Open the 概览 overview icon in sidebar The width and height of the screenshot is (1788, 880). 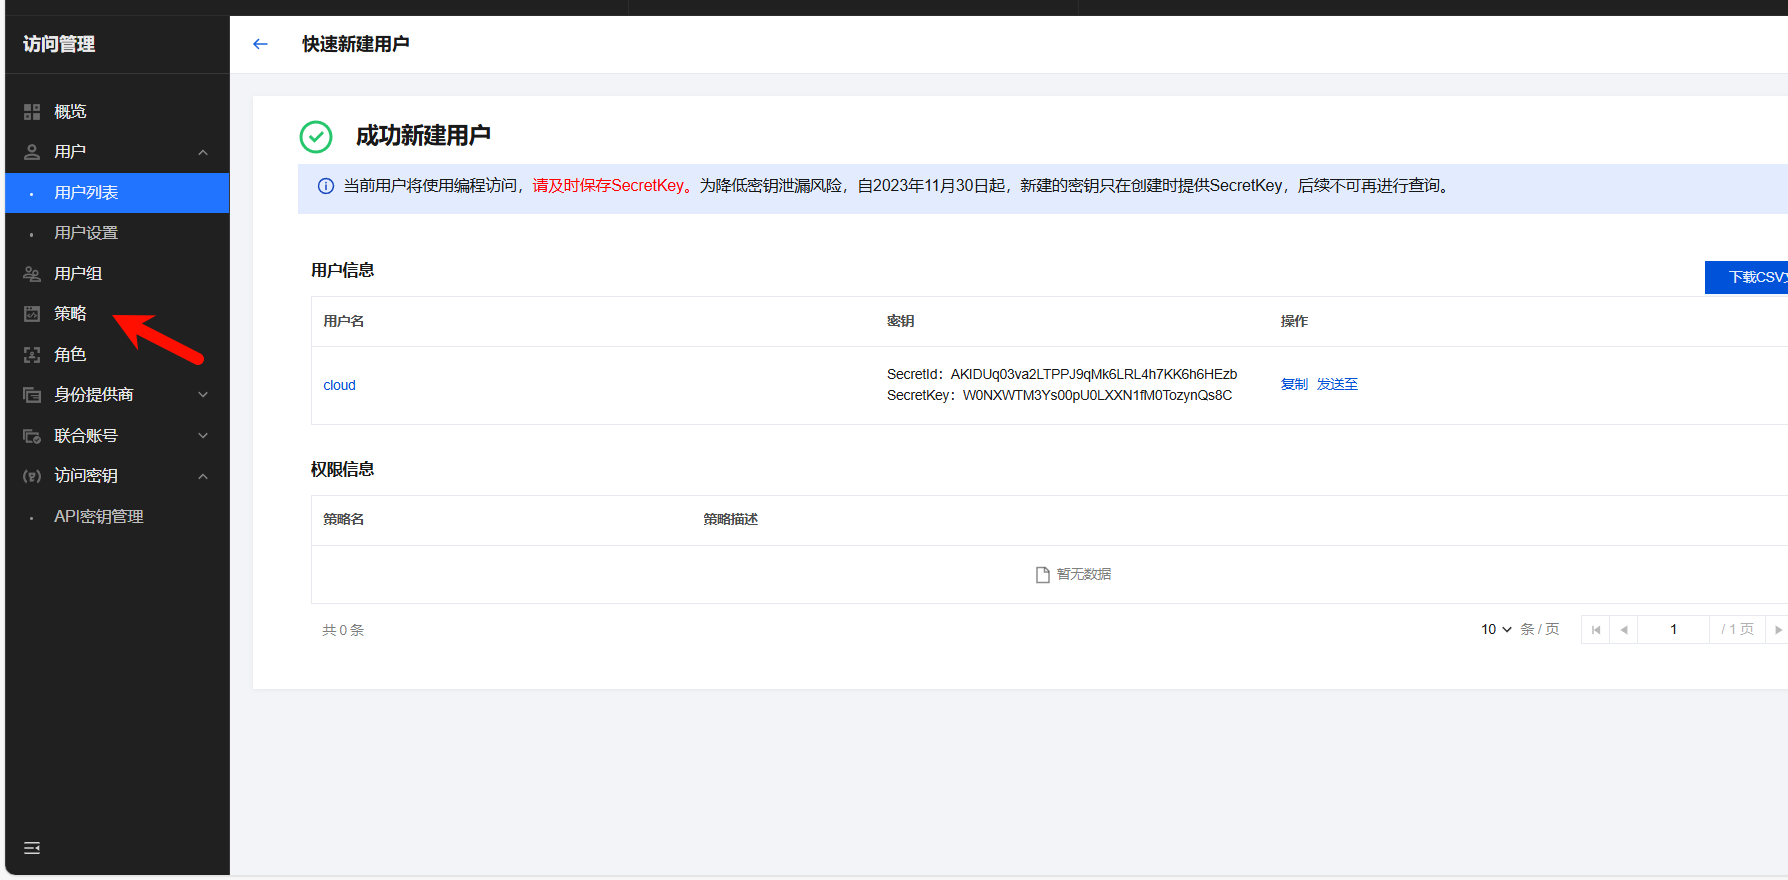(32, 112)
